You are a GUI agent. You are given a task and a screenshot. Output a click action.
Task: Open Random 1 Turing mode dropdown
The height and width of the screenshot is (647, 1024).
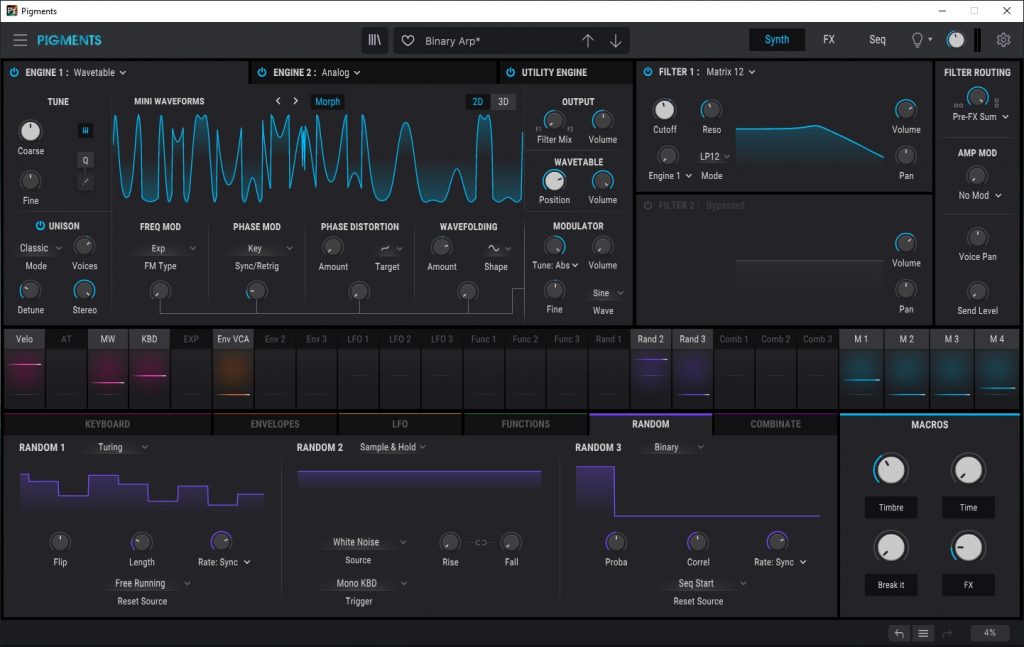123,447
